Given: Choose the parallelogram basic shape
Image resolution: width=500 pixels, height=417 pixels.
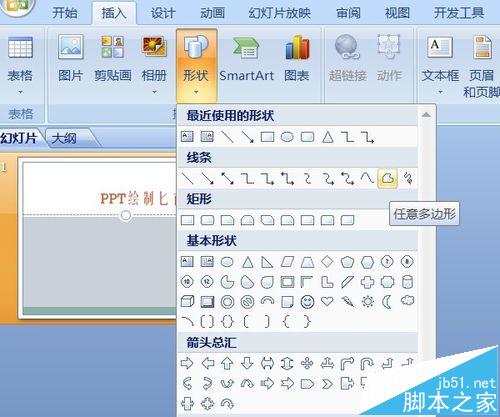Looking at the screenshot, I should [287, 262].
